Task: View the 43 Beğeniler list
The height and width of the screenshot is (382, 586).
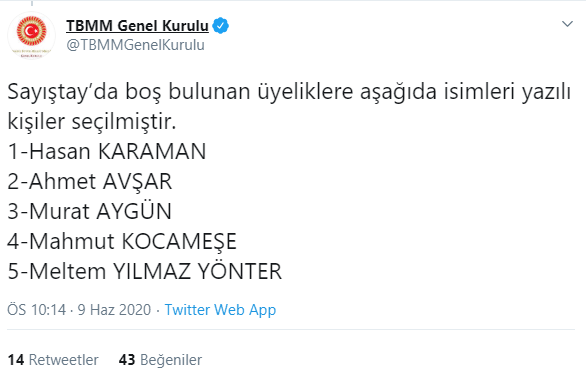Action: [160, 360]
